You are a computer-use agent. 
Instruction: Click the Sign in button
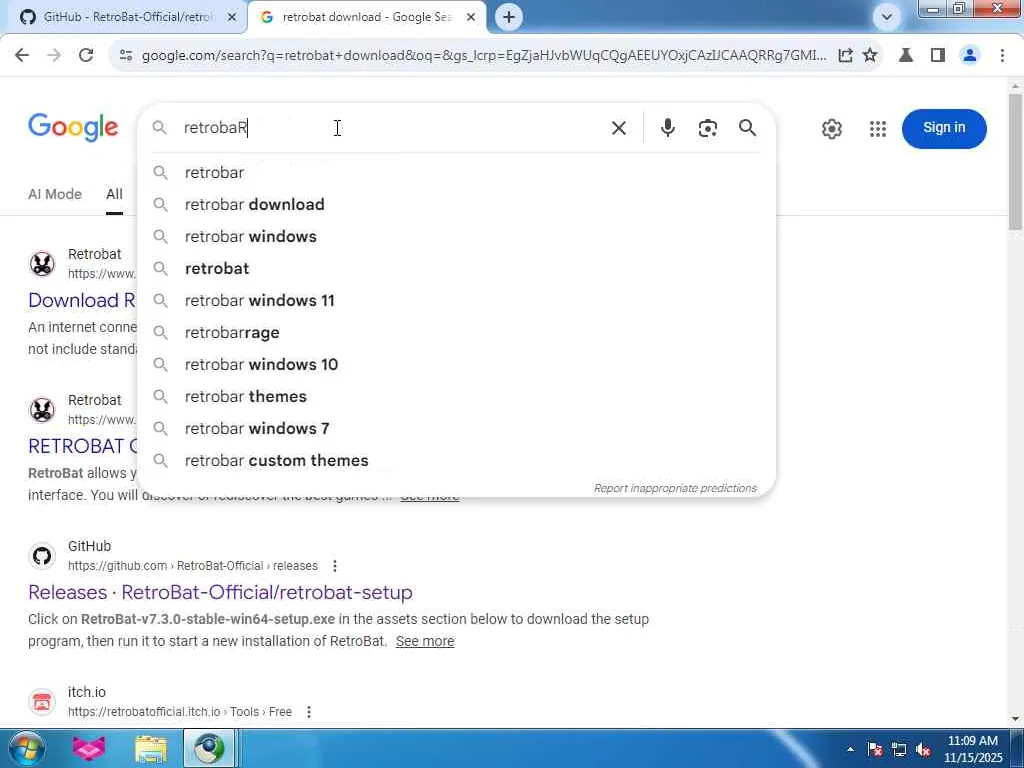(944, 128)
